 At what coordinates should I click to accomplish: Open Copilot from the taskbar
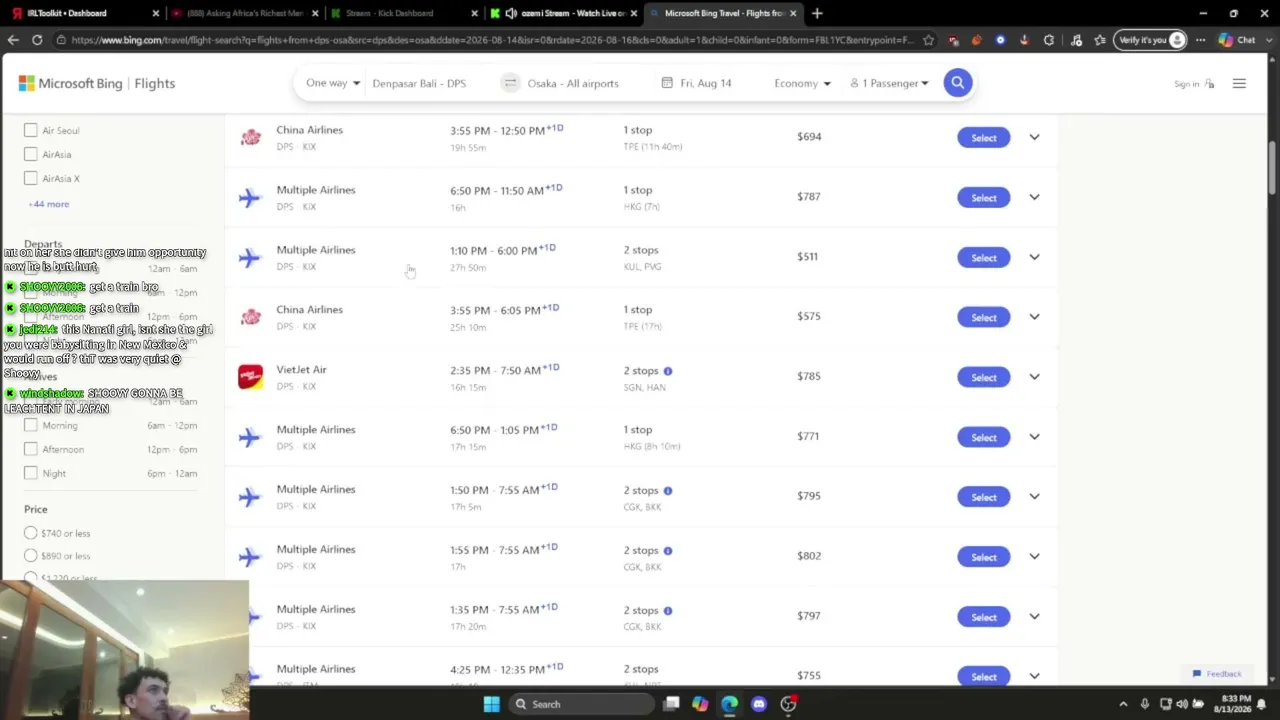[700, 704]
